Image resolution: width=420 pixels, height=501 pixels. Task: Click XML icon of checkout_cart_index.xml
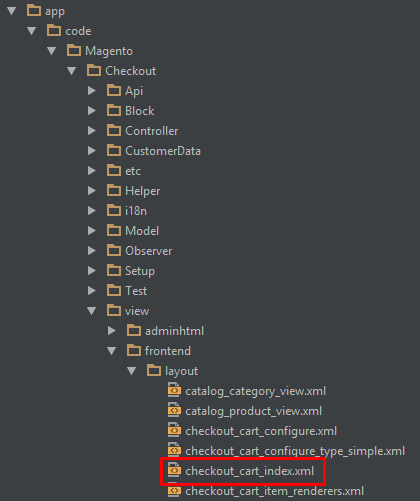[174, 470]
